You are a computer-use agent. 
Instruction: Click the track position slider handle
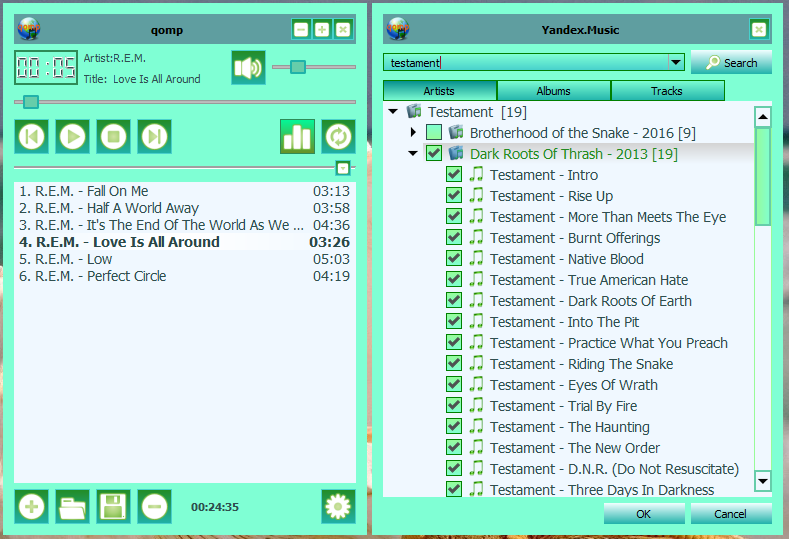[31, 102]
